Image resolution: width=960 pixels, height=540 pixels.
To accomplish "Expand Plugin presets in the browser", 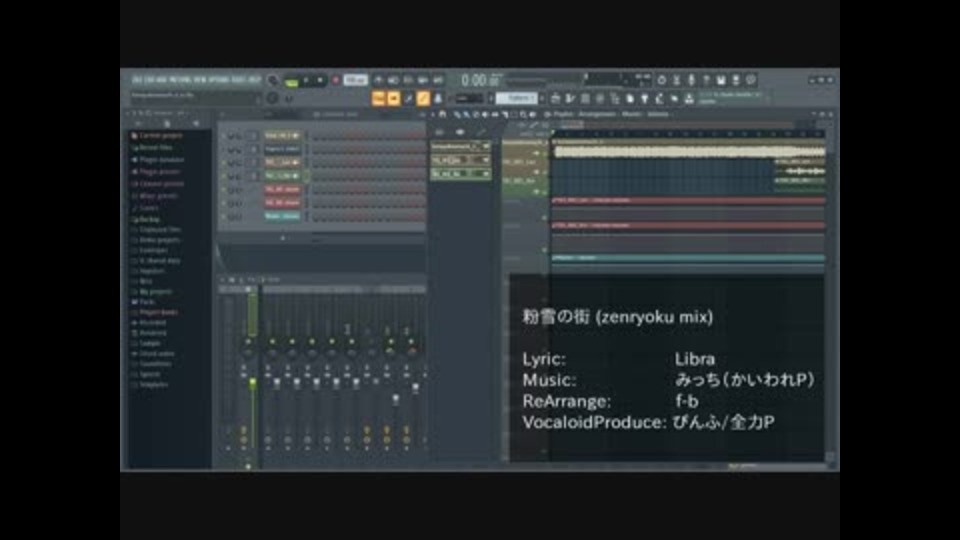I will coord(159,172).
